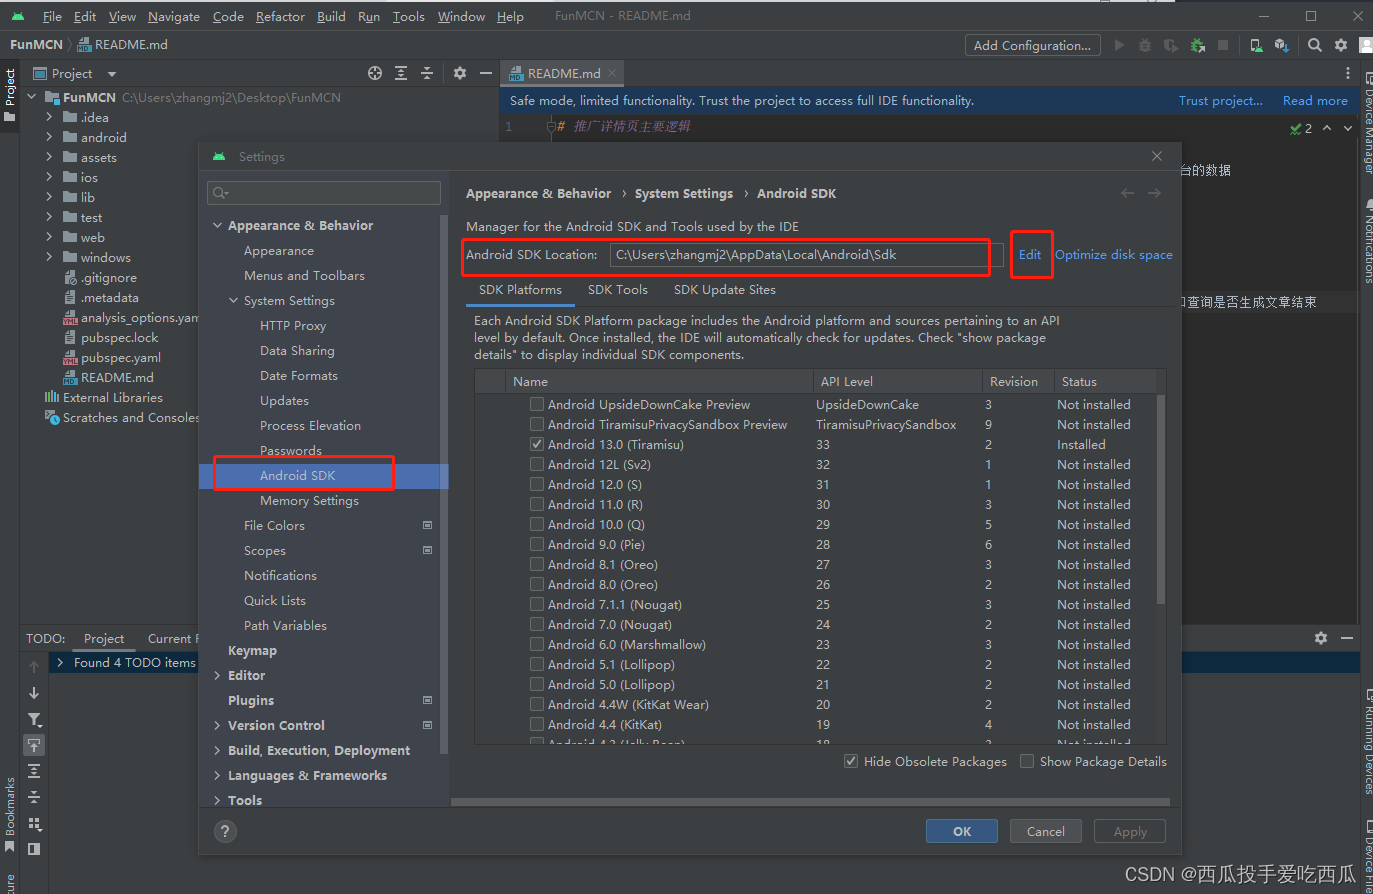
Task: Expand the android folder in project tree
Action: (49, 137)
